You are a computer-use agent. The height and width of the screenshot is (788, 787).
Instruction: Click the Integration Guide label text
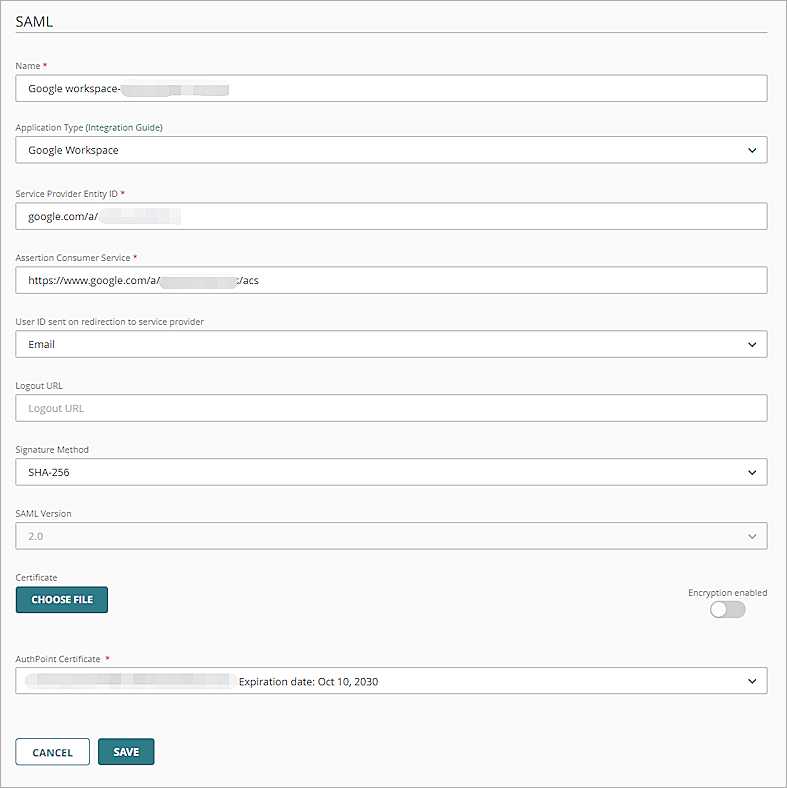tap(127, 128)
